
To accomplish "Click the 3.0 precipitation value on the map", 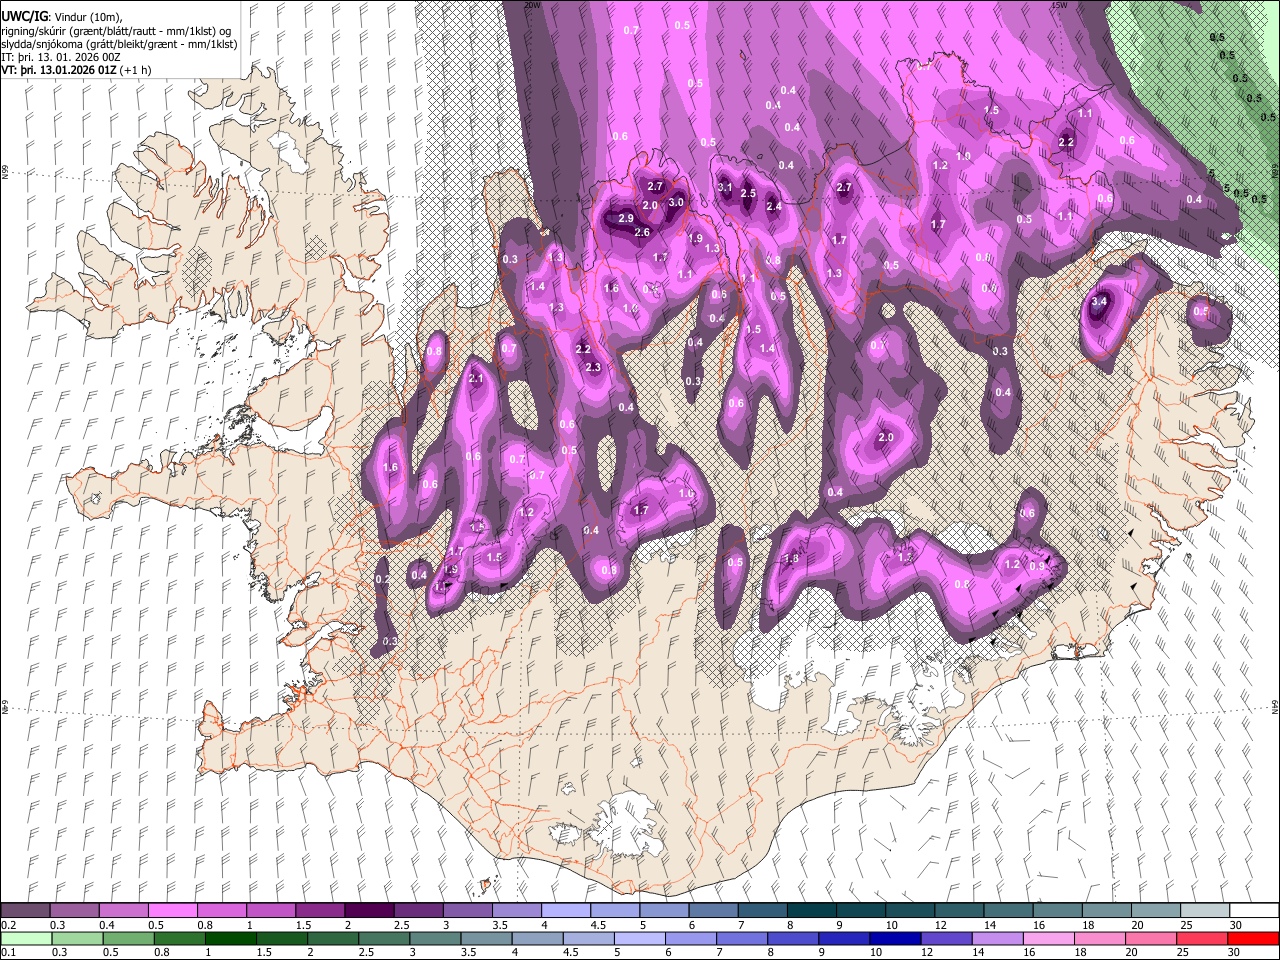I will [676, 203].
